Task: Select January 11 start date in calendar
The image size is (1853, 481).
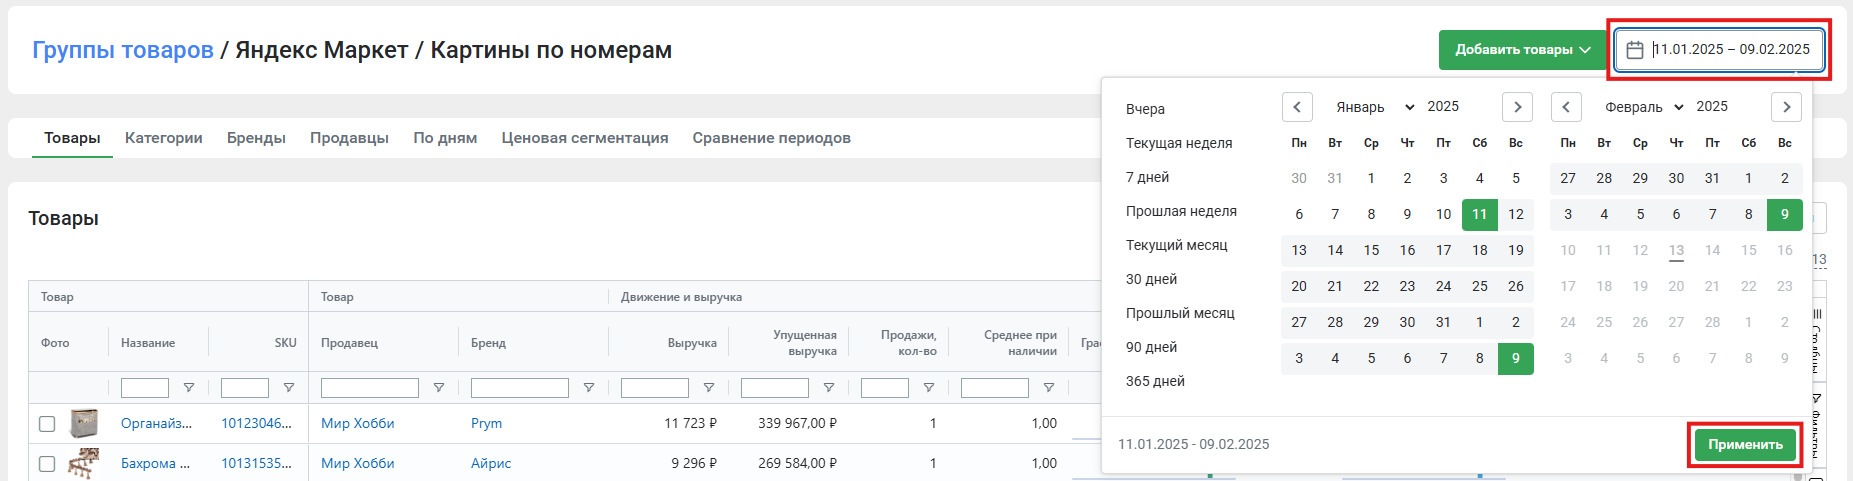Action: [x=1480, y=214]
